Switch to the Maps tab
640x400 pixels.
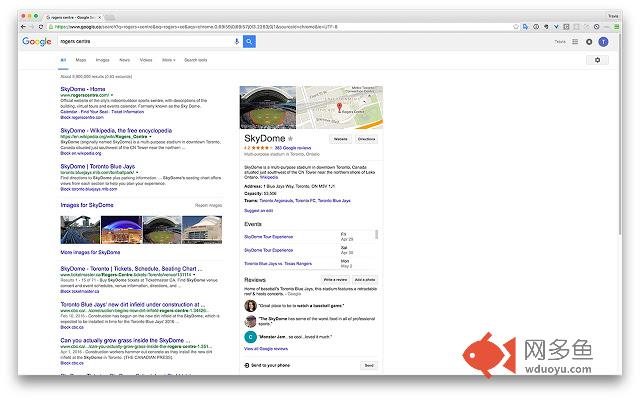(81, 60)
